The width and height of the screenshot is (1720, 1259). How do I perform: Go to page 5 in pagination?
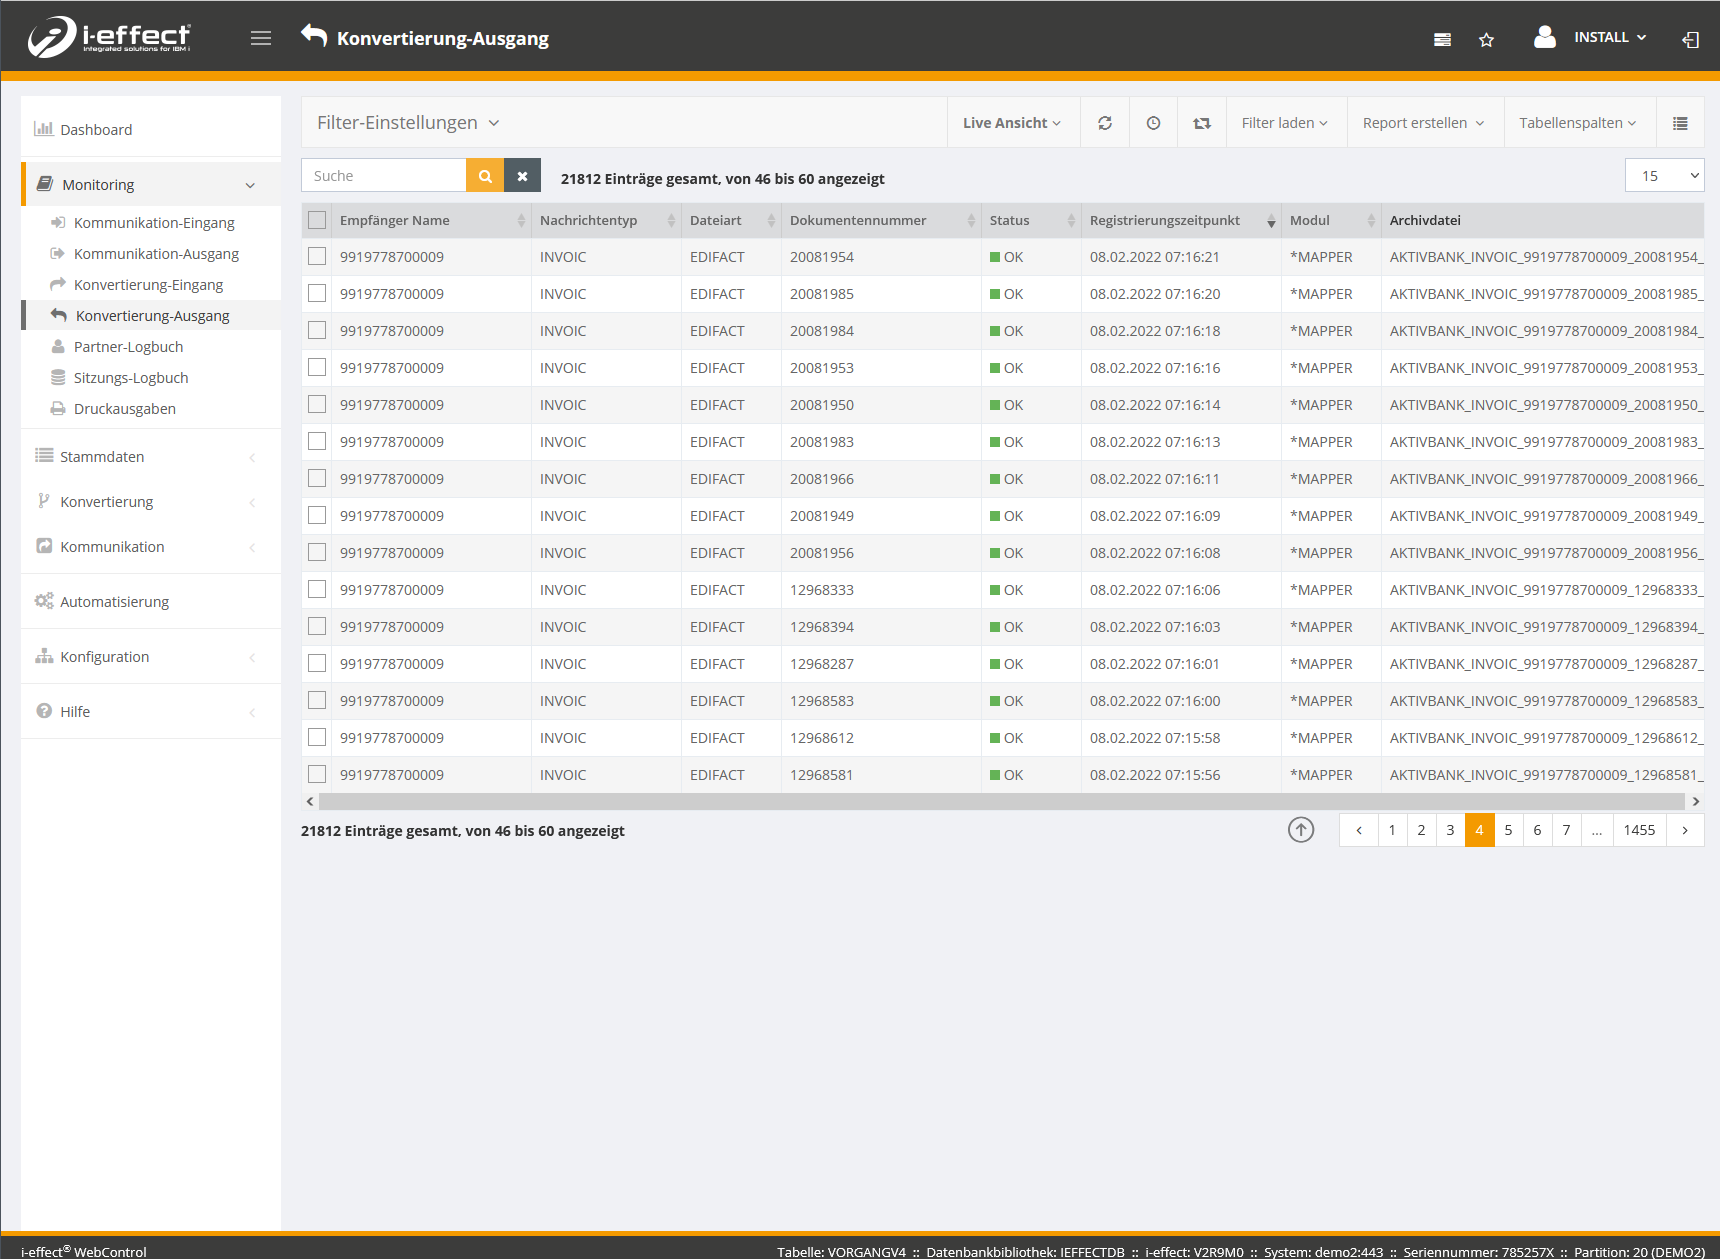[x=1508, y=830]
